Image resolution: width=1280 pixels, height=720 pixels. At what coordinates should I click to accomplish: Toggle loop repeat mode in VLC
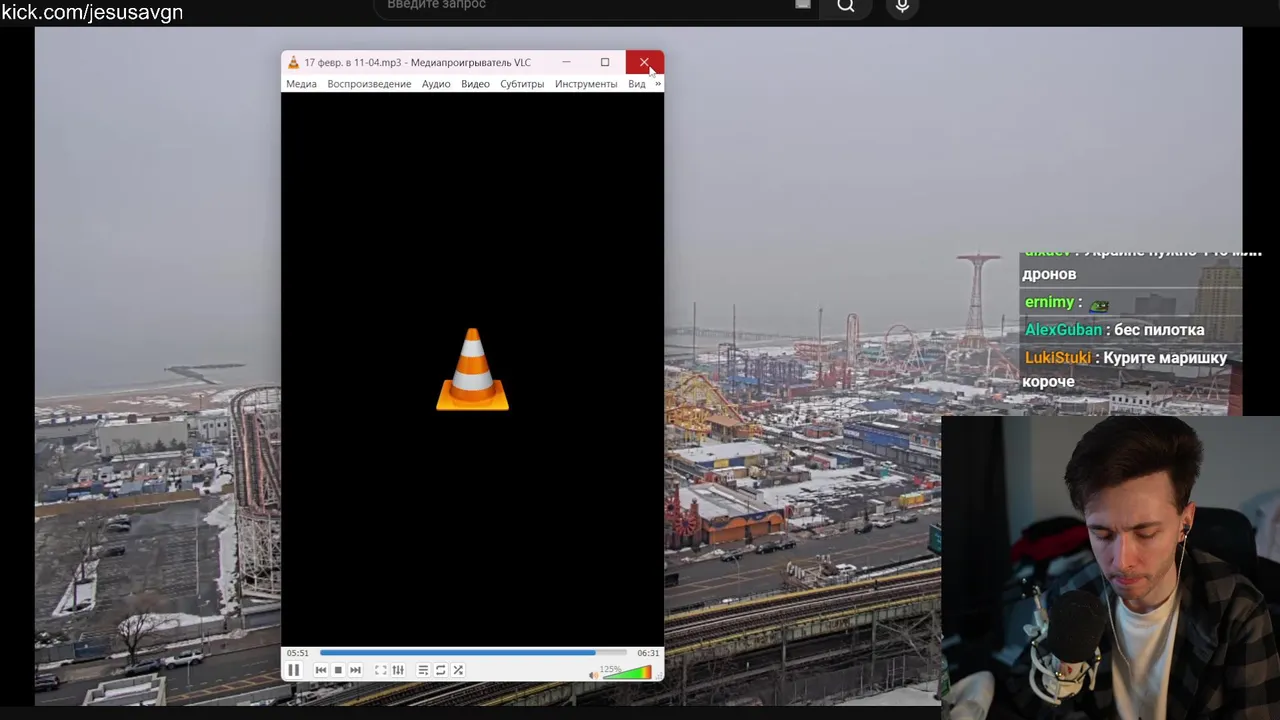440,670
